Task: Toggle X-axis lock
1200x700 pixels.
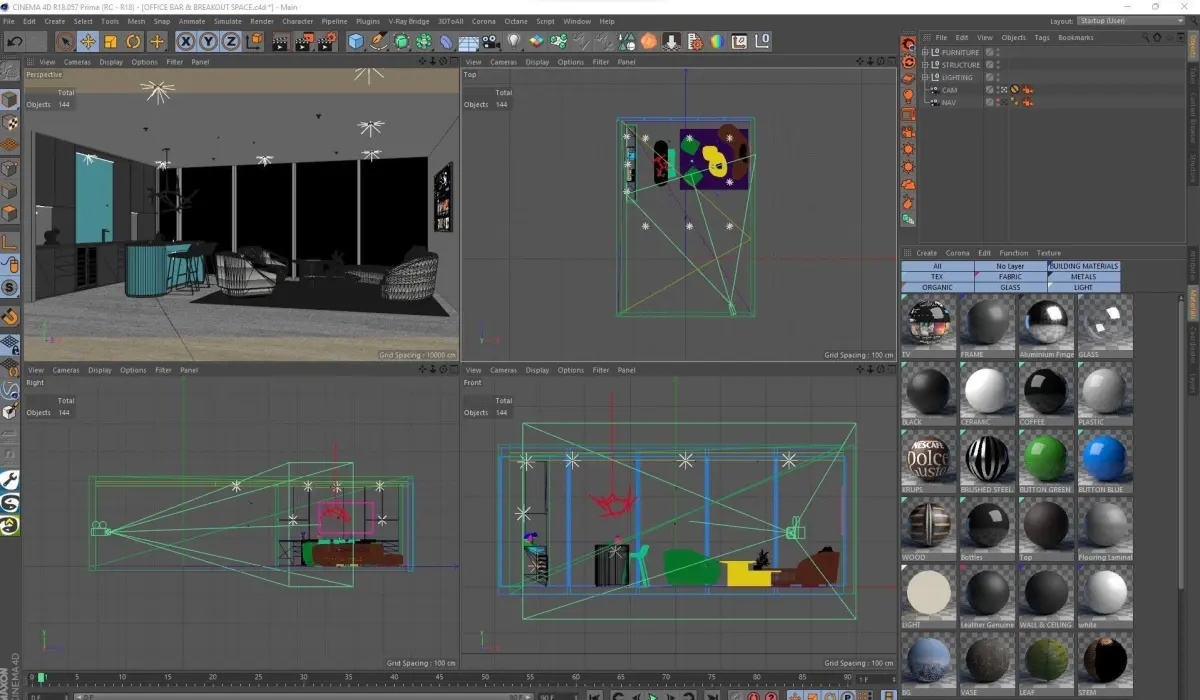Action: [x=186, y=41]
